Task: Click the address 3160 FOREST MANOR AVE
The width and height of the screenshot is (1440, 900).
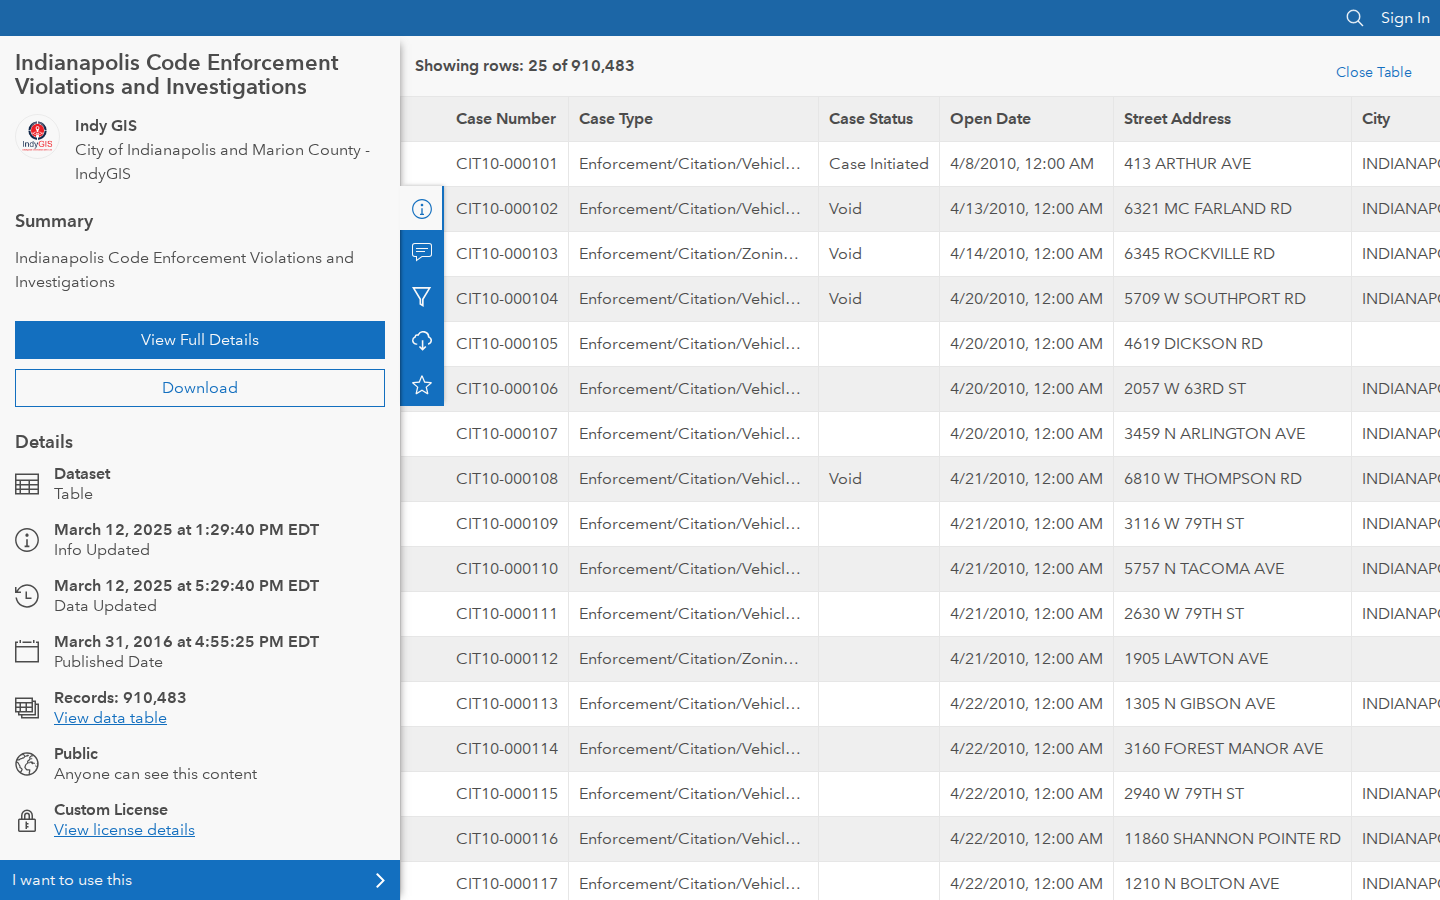Action: (1224, 749)
